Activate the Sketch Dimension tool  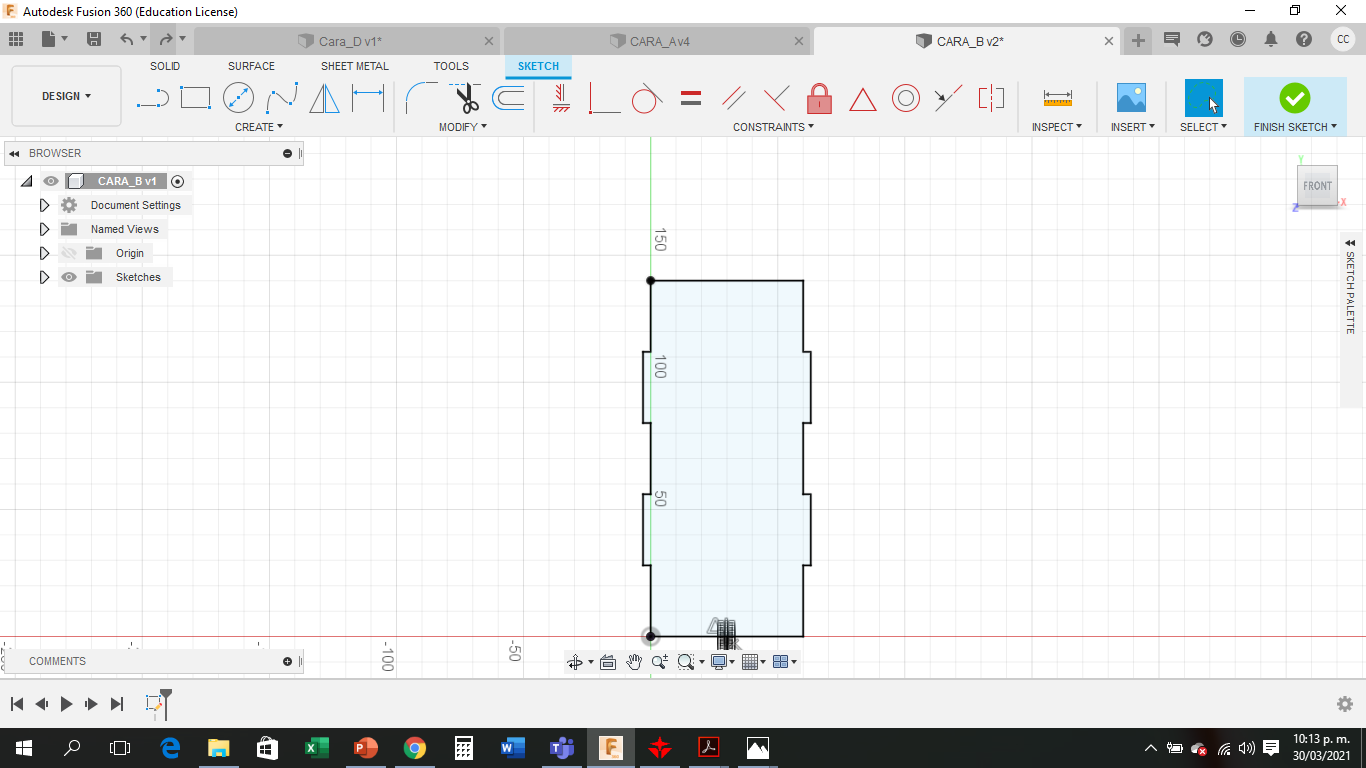368,98
